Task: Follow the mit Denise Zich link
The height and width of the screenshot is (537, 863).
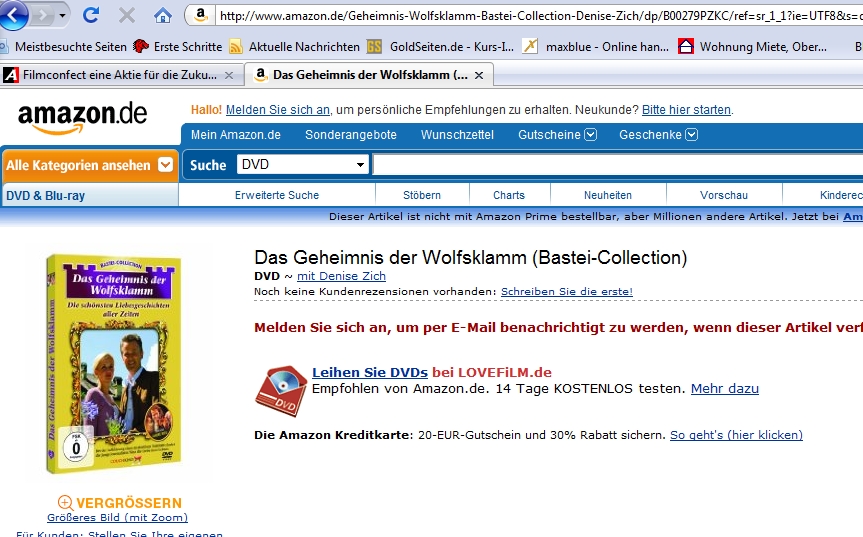Action: [341, 276]
